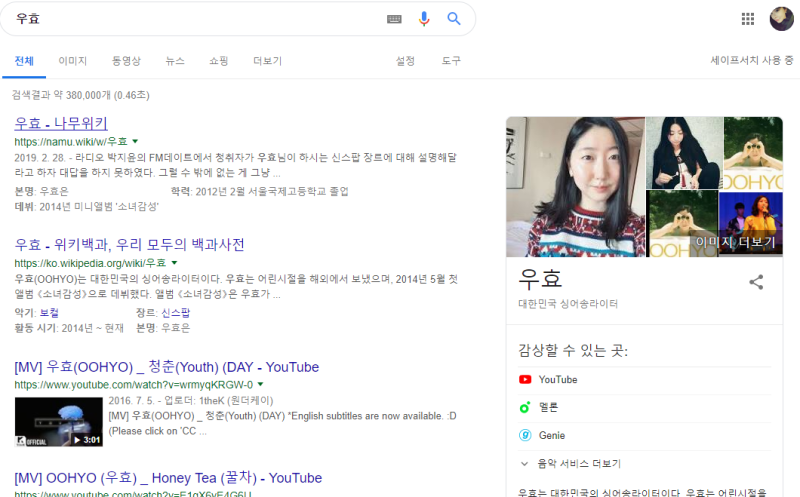Image resolution: width=800 pixels, height=497 pixels.
Task: Select the 전체 tab
Action: 24,61
